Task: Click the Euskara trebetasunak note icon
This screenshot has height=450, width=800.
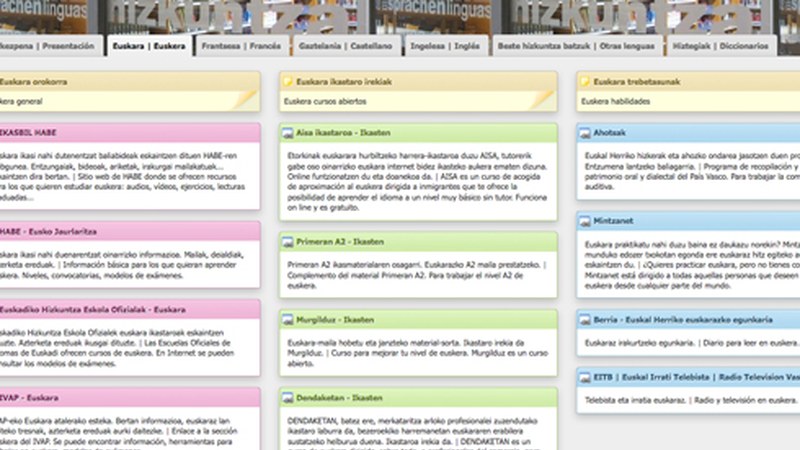Action: coord(585,82)
